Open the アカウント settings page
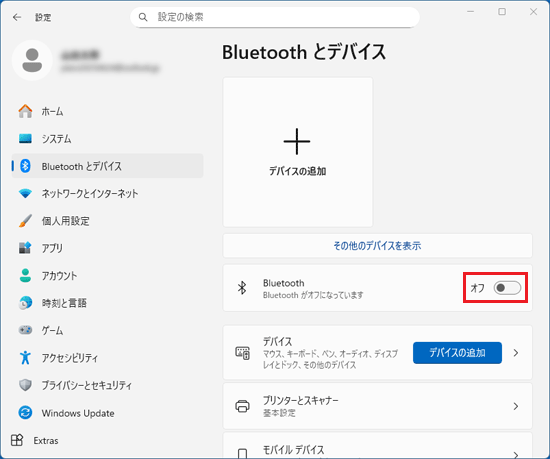Image resolution: width=550 pixels, height=459 pixels. click(107, 275)
